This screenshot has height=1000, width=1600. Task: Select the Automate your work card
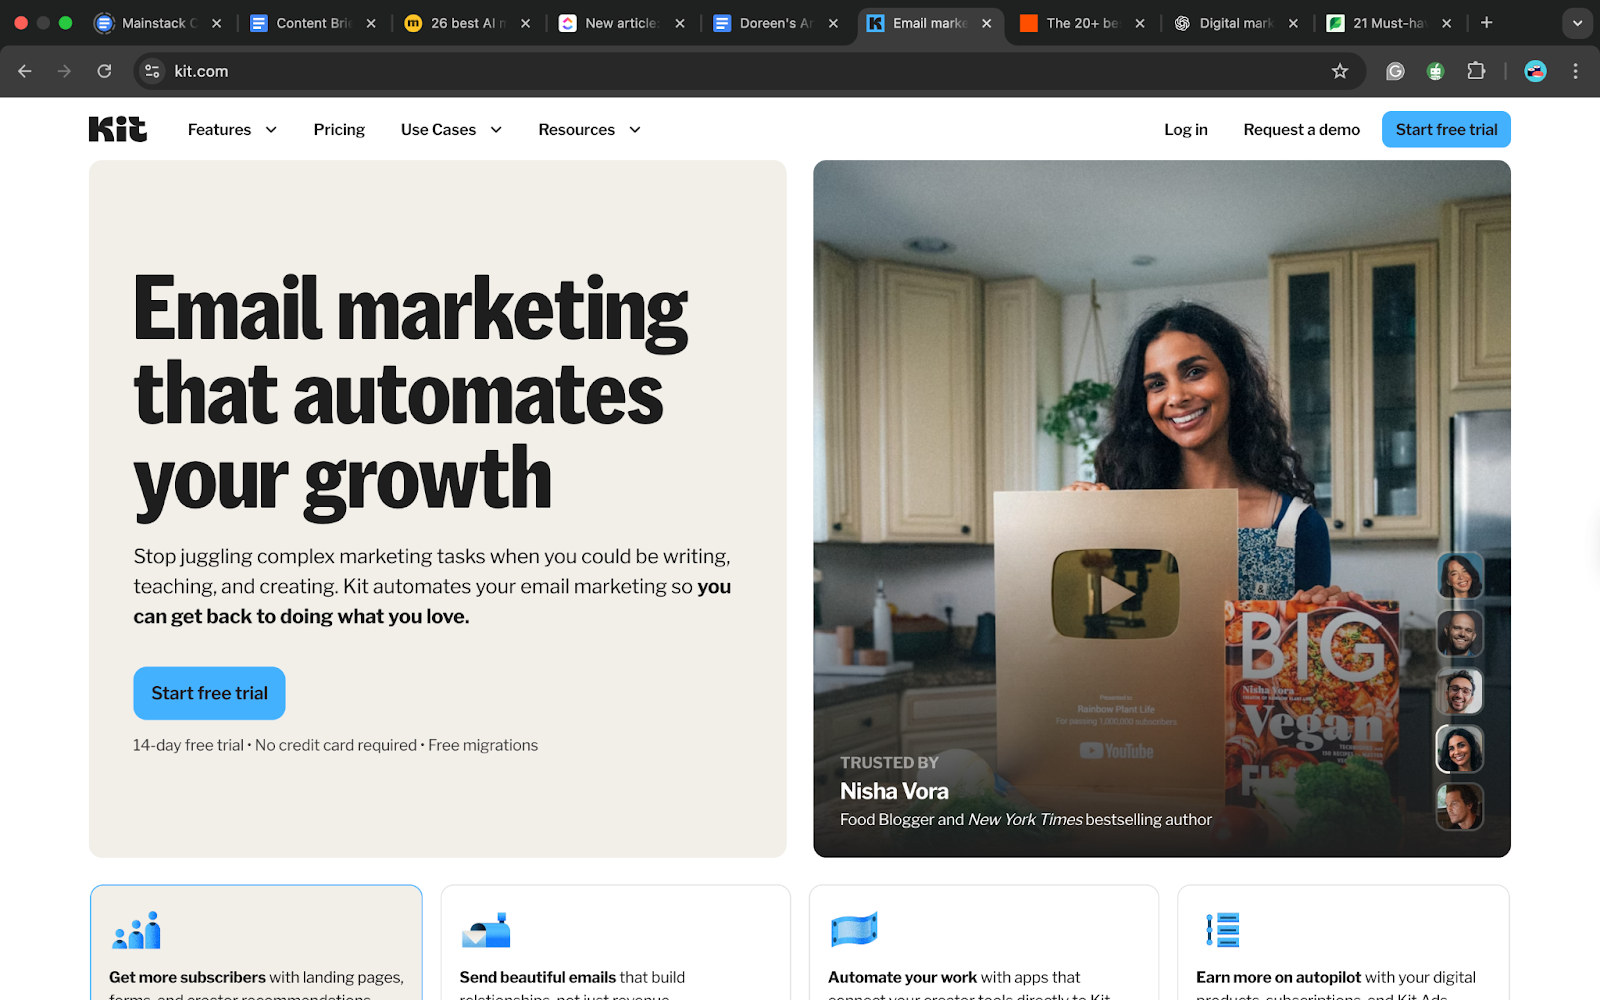(984, 942)
